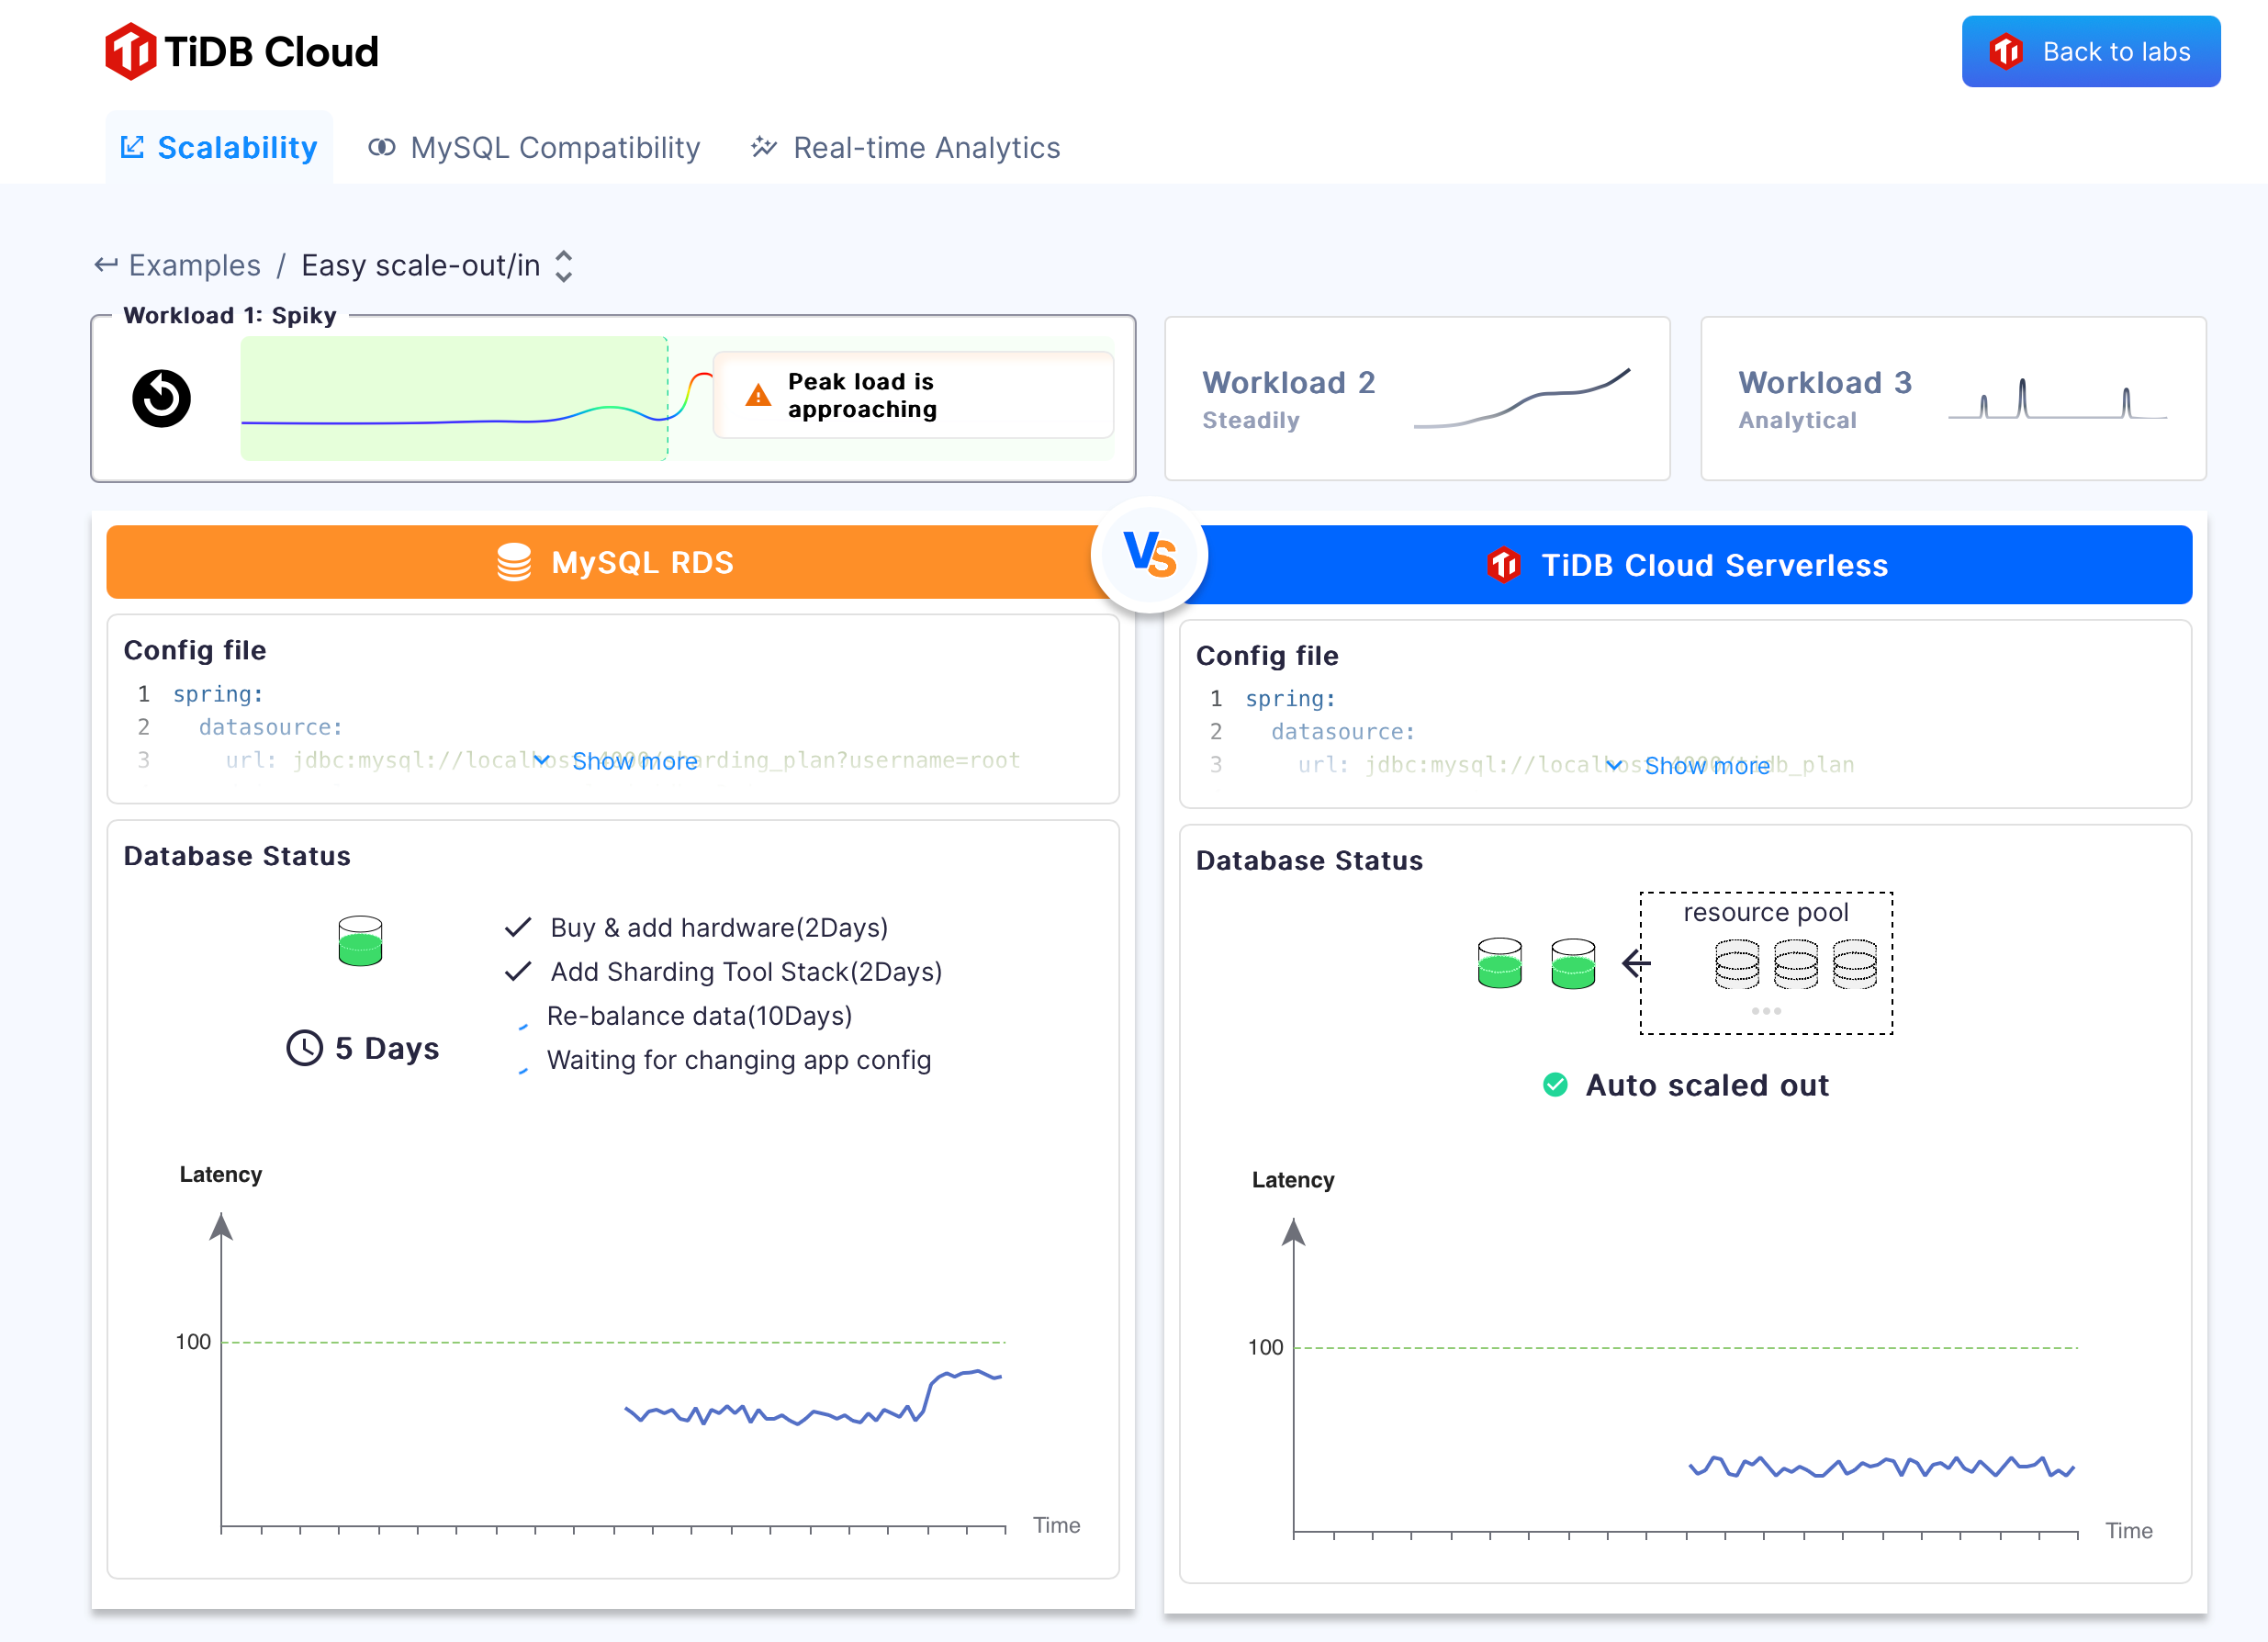Open the Real-time Analytics tab
The width and height of the screenshot is (2268, 1642).
pyautogui.click(x=905, y=148)
